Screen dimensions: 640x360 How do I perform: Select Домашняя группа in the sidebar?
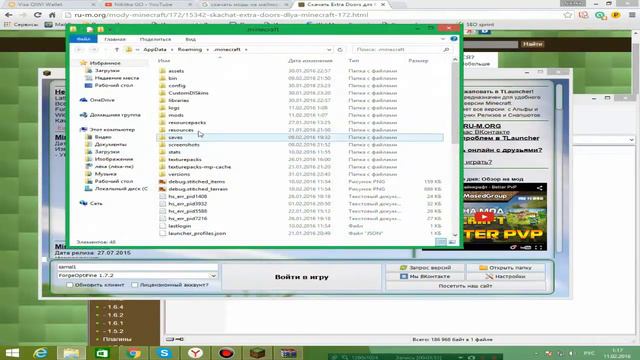111,115
